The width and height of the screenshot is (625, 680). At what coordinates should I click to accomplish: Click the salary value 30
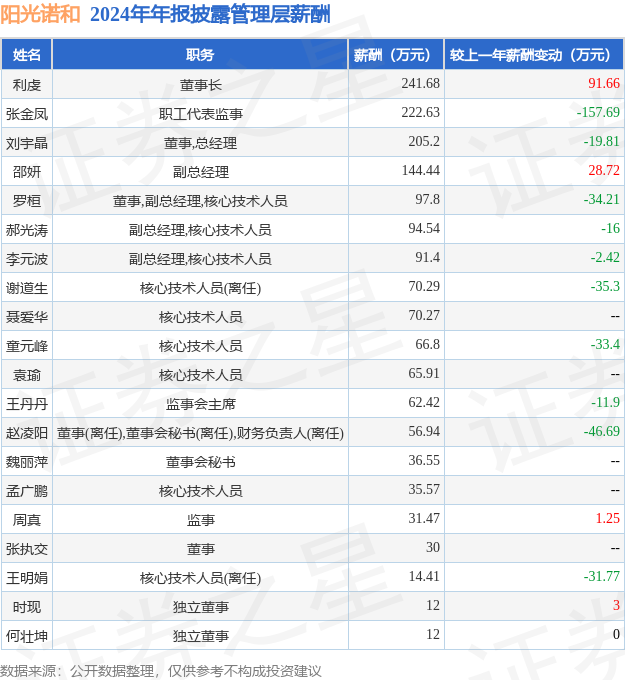432,548
